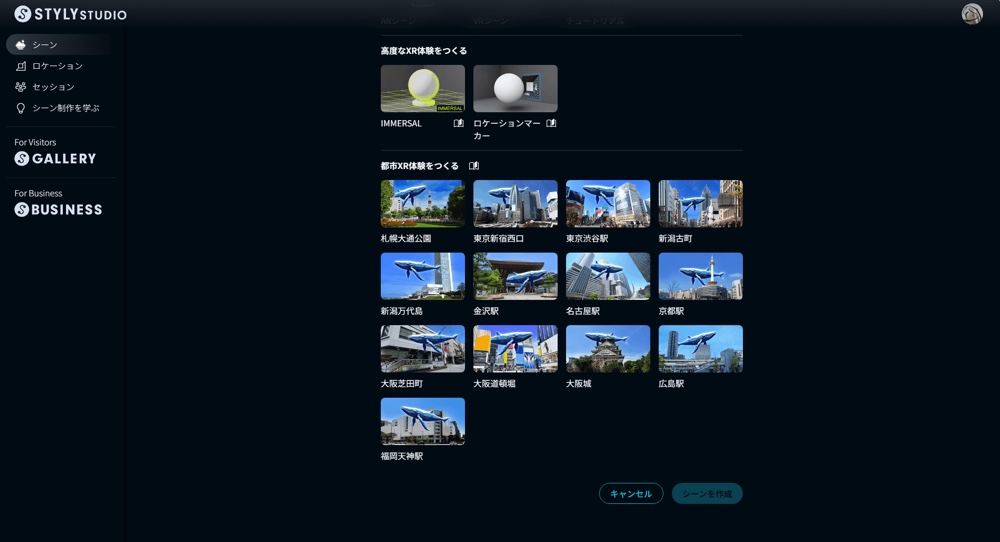This screenshot has height=542, width=1000.
Task: Select the 福岡天神駅 location thumbnail
Action: [x=422, y=421]
